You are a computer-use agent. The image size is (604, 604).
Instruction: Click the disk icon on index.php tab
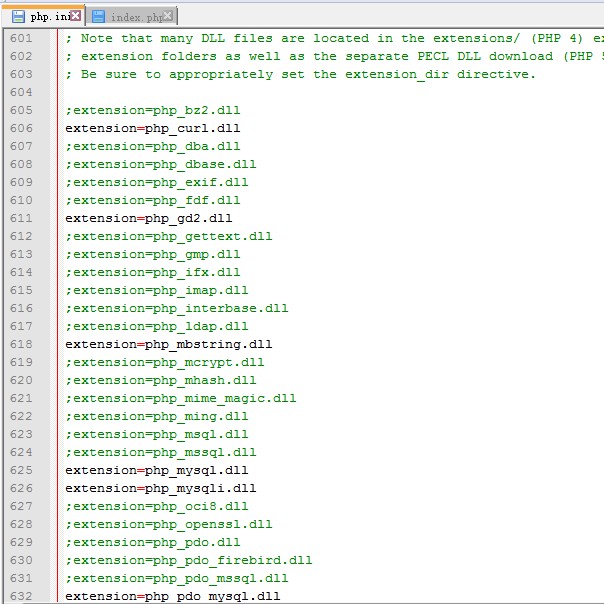(98, 17)
